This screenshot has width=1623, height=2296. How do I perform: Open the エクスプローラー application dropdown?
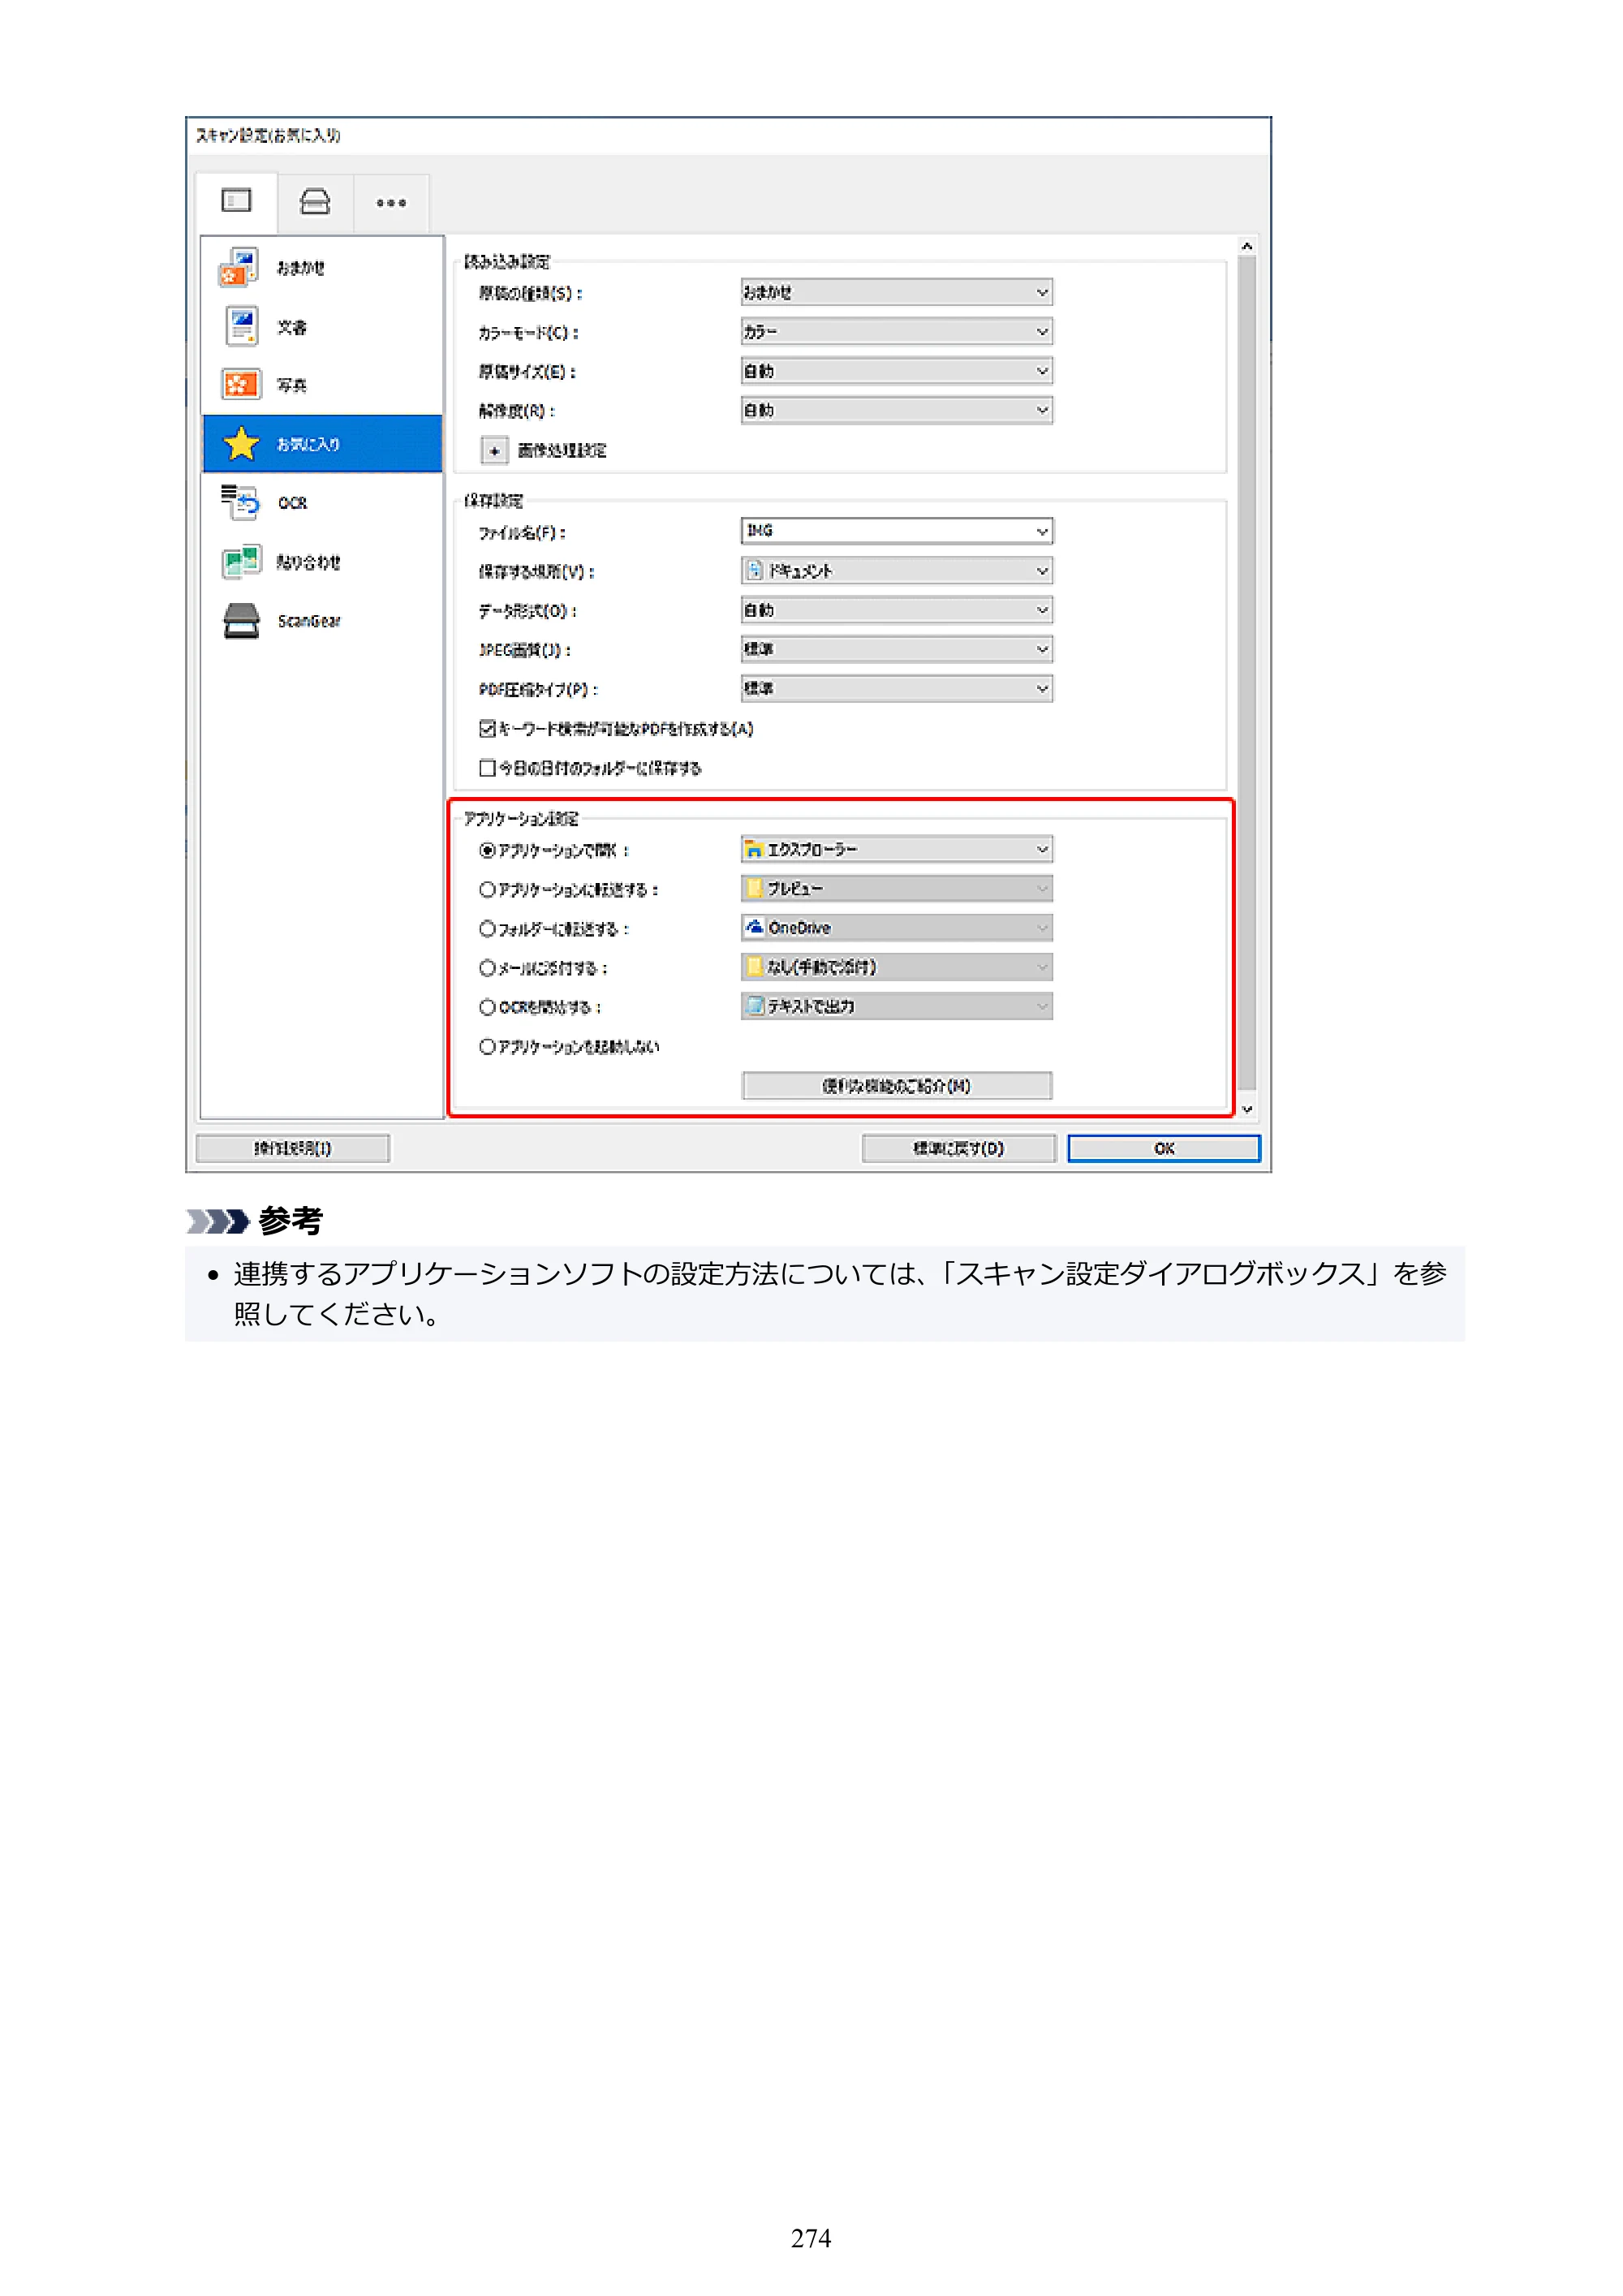[896, 849]
